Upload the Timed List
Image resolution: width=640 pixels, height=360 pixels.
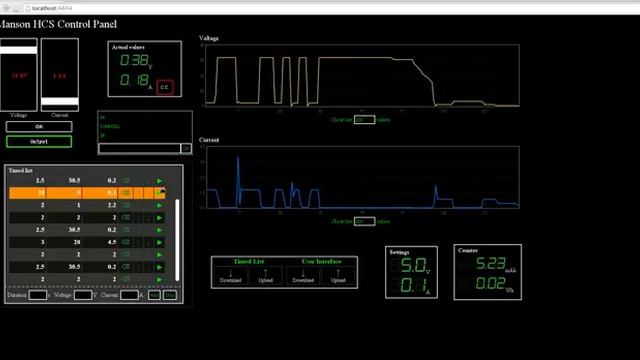265,276
